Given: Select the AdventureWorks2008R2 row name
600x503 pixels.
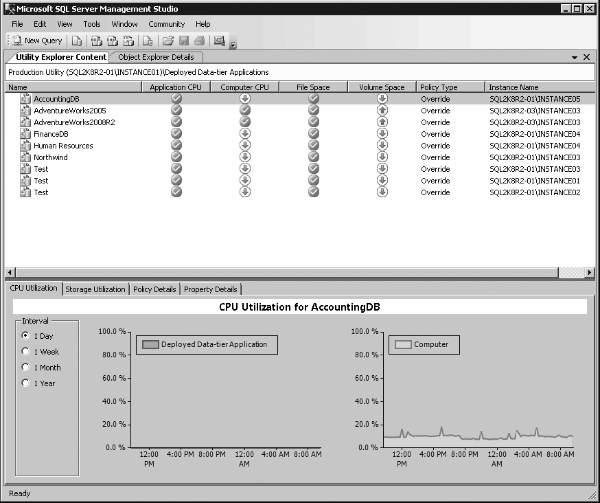Looking at the screenshot, I should [74, 122].
